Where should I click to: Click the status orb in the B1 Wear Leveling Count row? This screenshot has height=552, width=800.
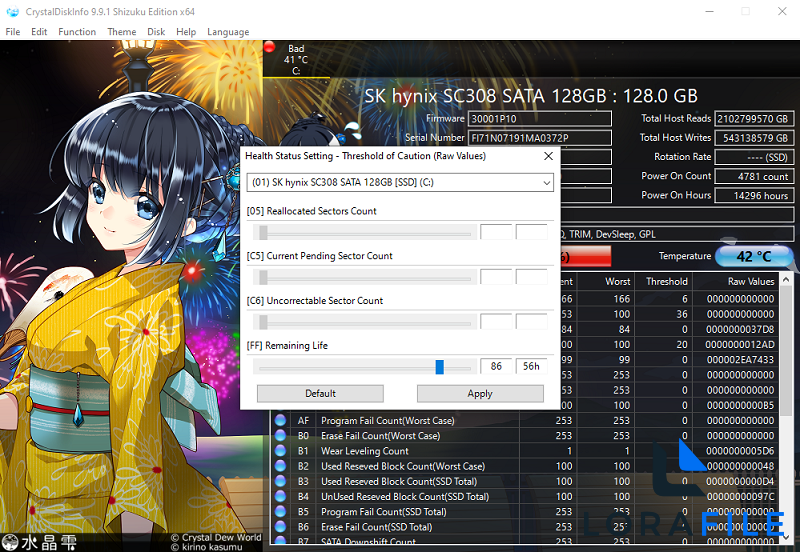(280, 451)
